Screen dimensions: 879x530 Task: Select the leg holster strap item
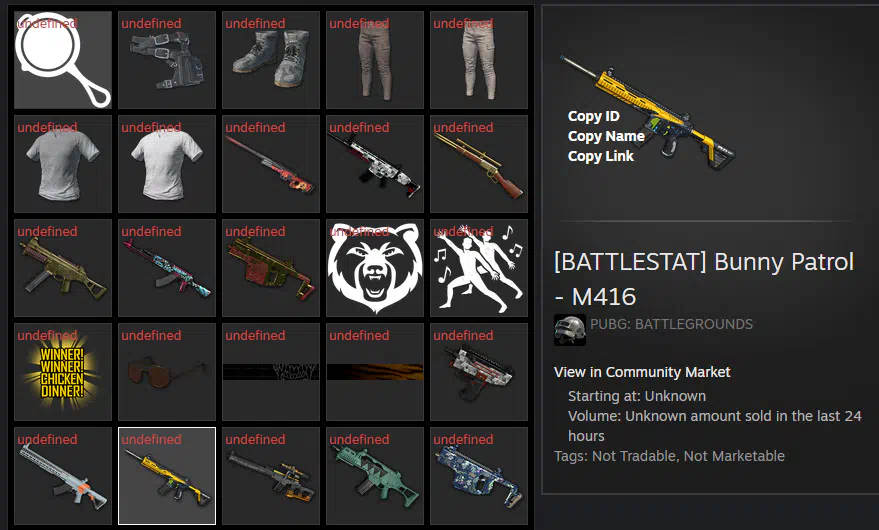point(167,60)
